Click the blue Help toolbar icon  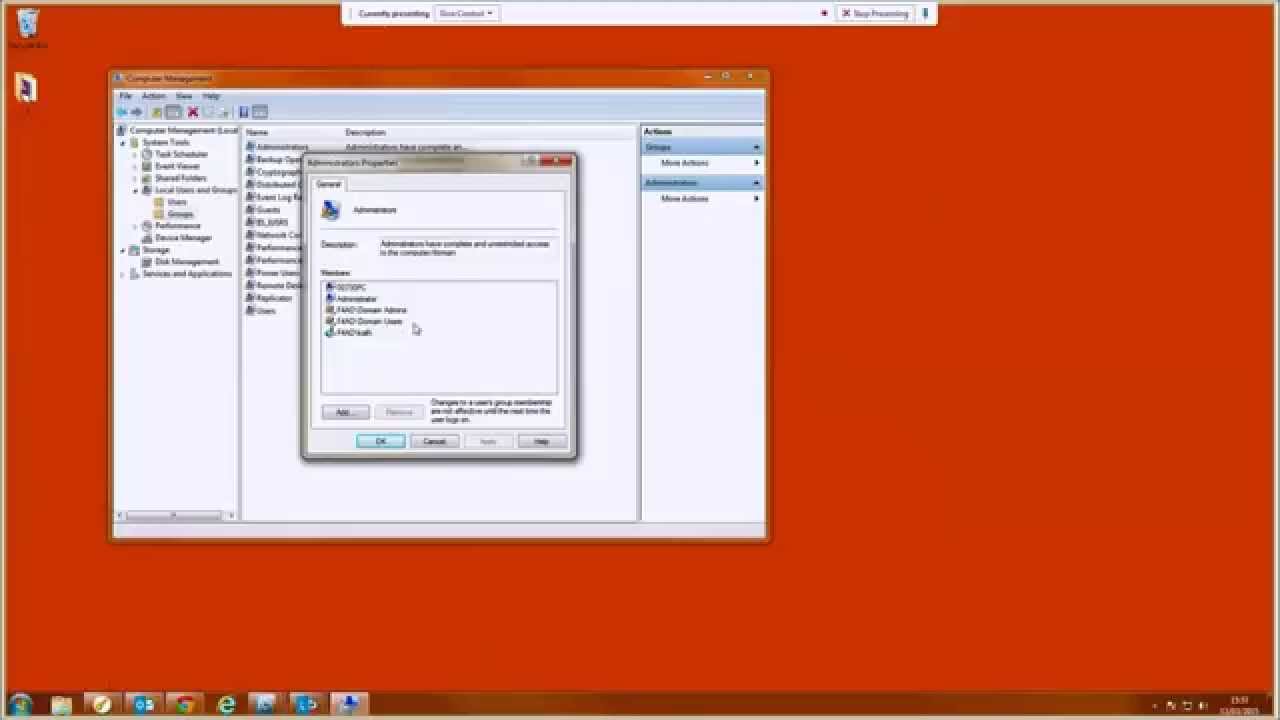coord(243,112)
